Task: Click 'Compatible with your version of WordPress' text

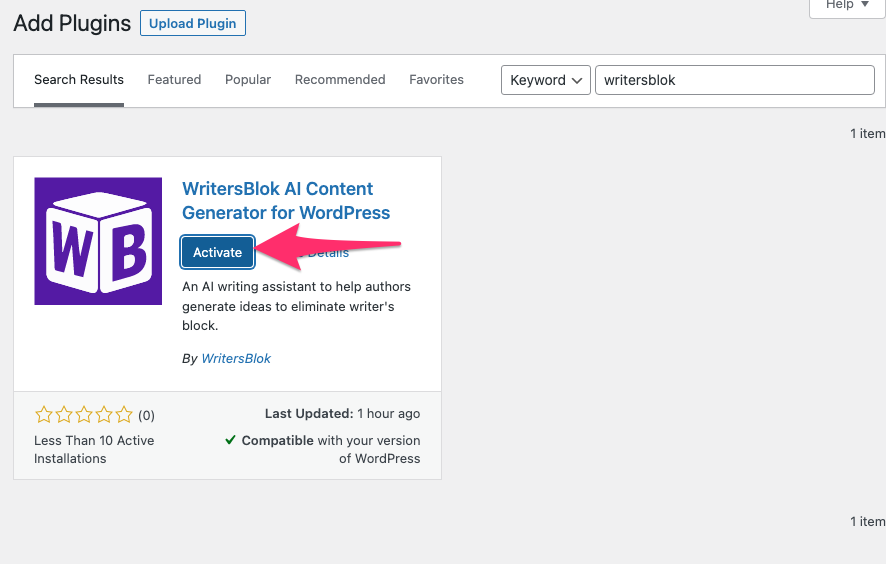Action: coord(331,449)
